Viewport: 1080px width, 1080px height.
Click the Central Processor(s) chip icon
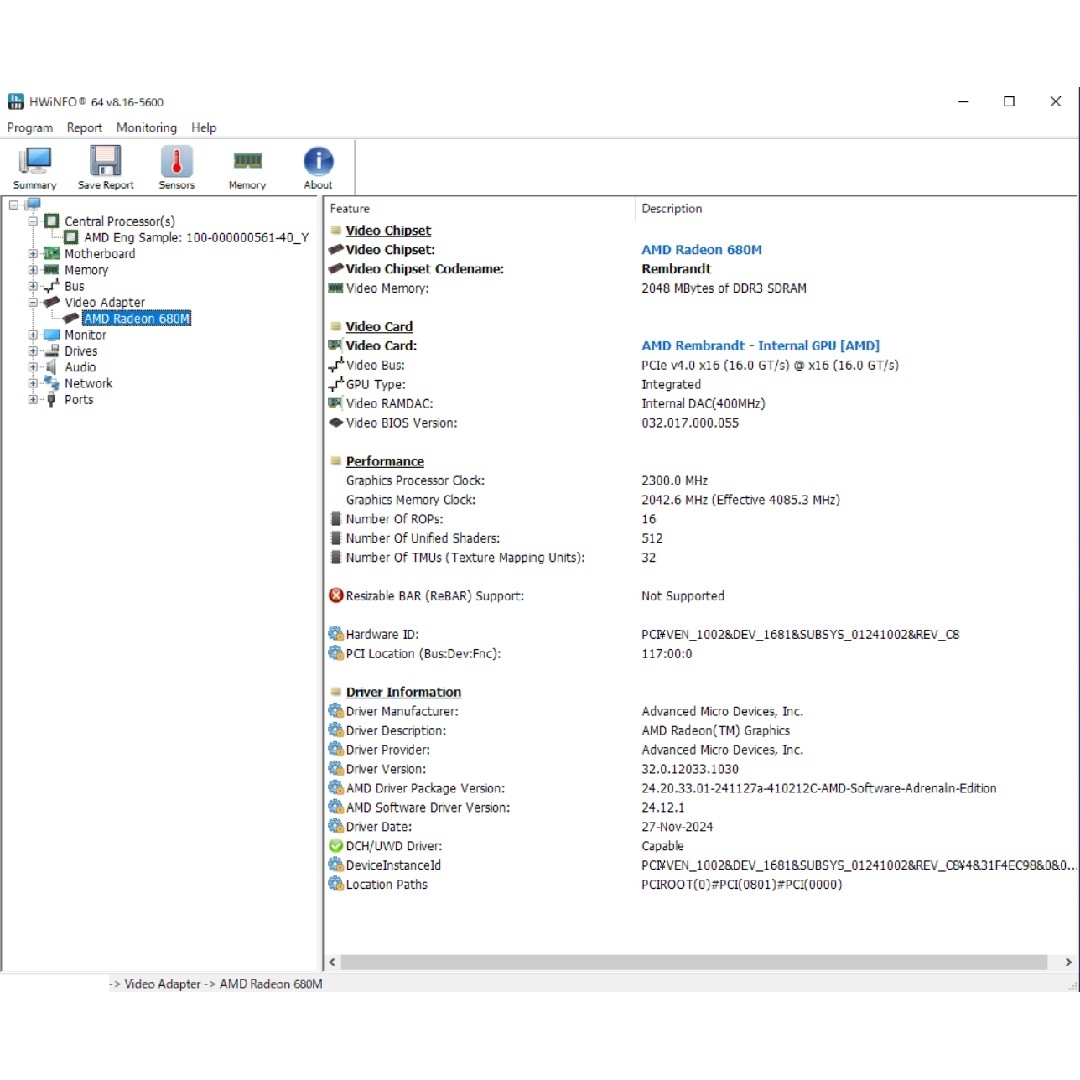[x=52, y=221]
